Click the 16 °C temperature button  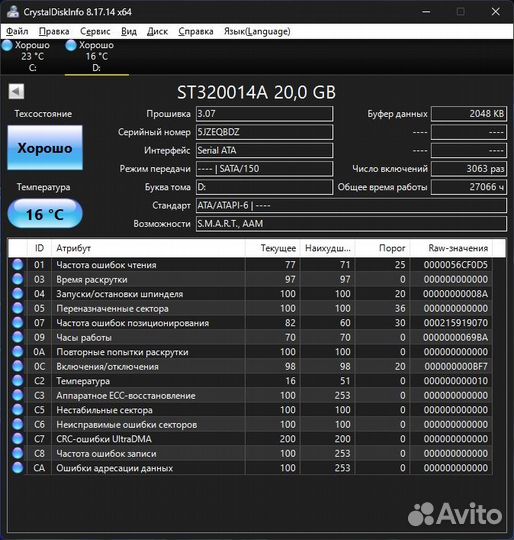(45, 214)
